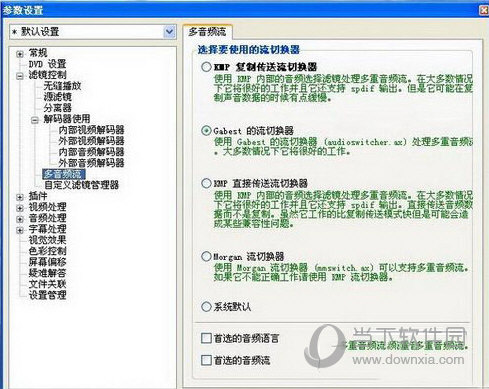Image resolution: width=489 pixels, height=389 pixels.
Task: Expand the 常规 tree node
Action: [20, 54]
